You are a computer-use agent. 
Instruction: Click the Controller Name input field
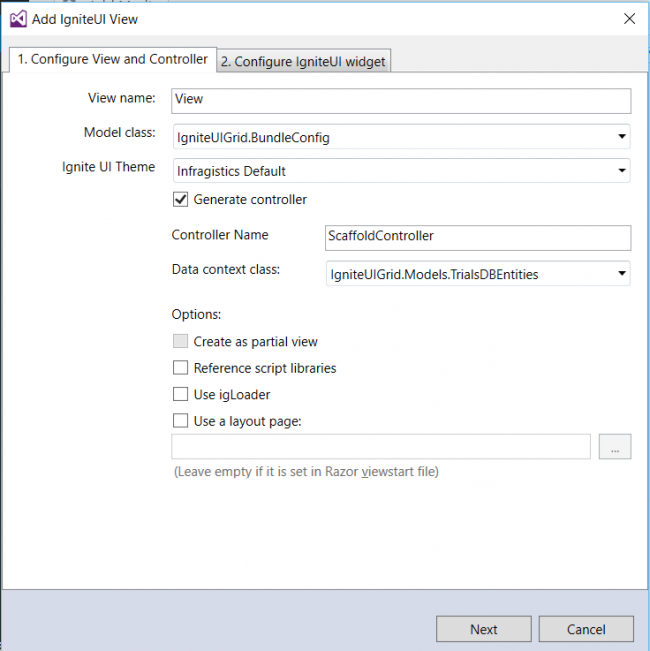478,238
